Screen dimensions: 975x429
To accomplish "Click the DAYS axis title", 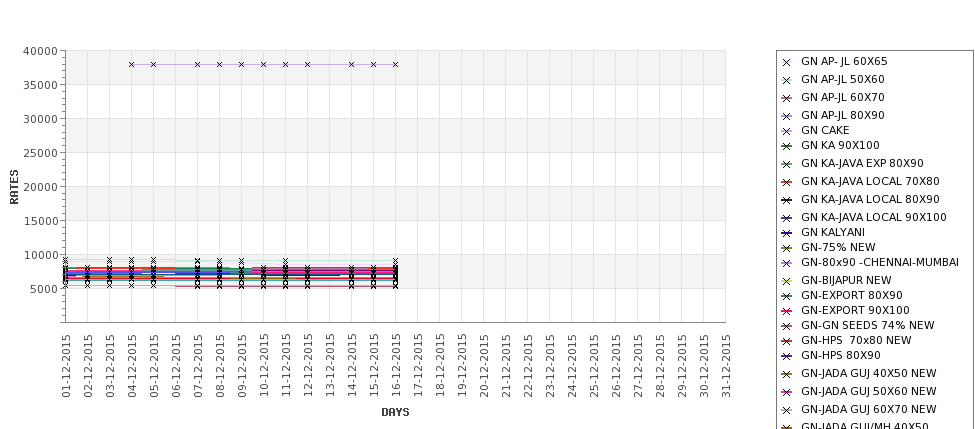I will (x=395, y=412).
